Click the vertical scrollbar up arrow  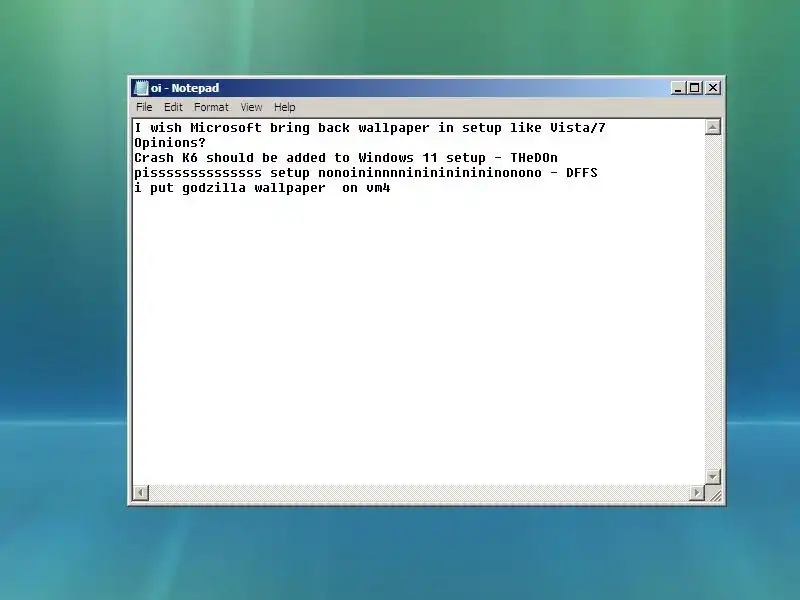pos(713,127)
